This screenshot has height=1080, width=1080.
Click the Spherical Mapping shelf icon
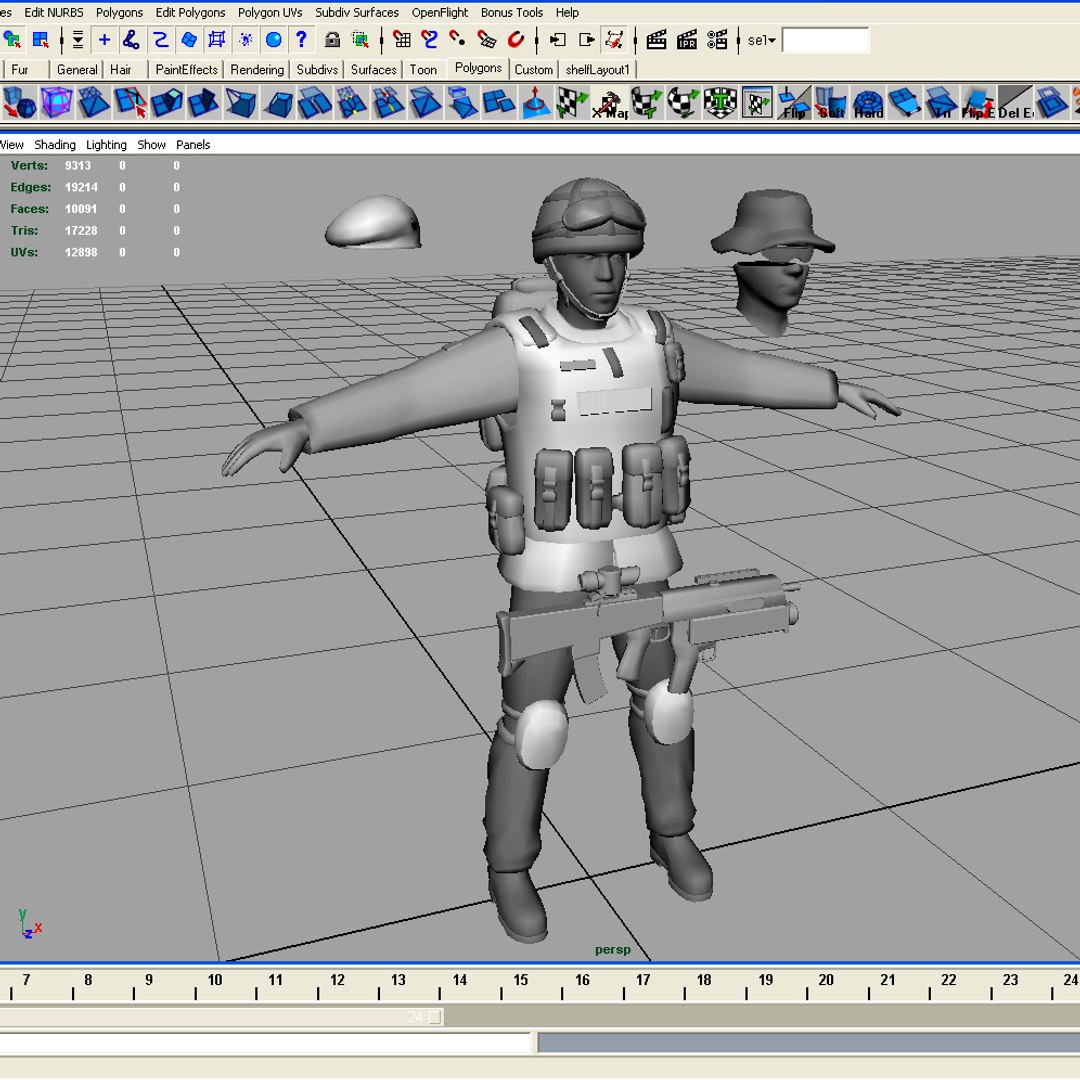(x=683, y=103)
